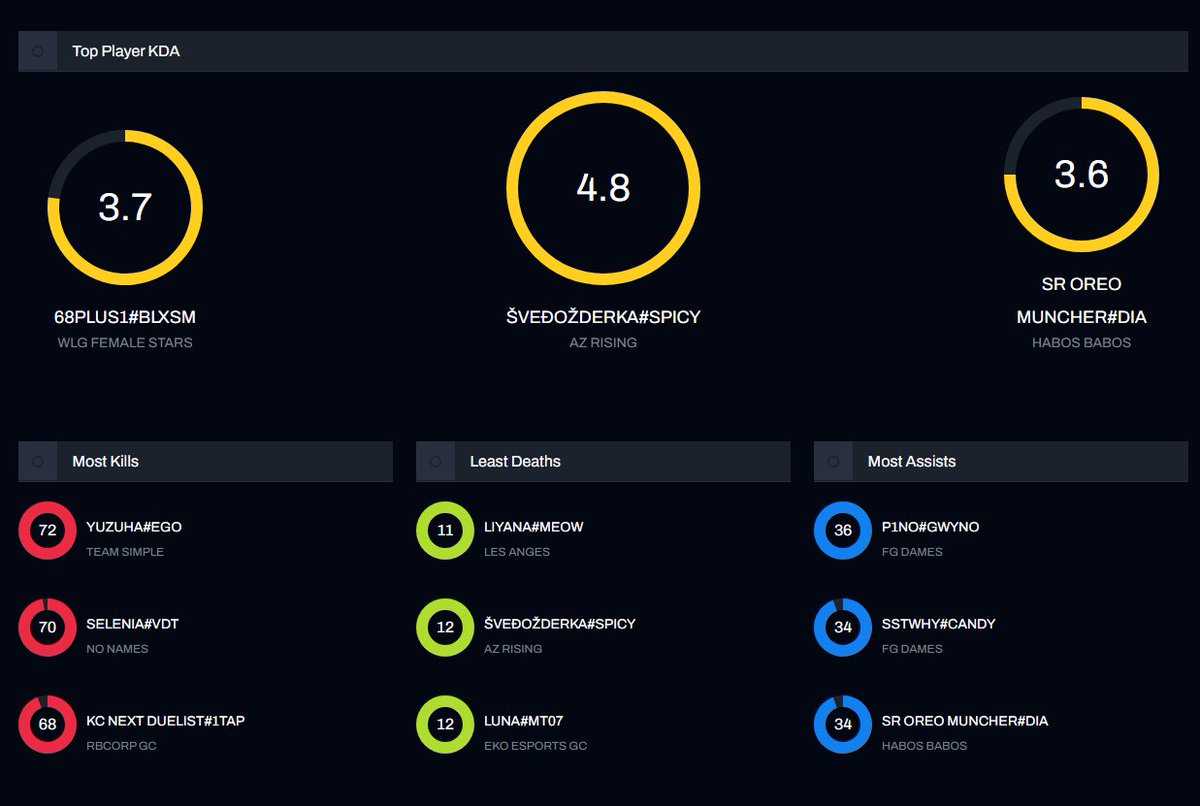The image size is (1200, 806).
Task: Select player name SSTWHY#CANDY
Action: (939, 624)
